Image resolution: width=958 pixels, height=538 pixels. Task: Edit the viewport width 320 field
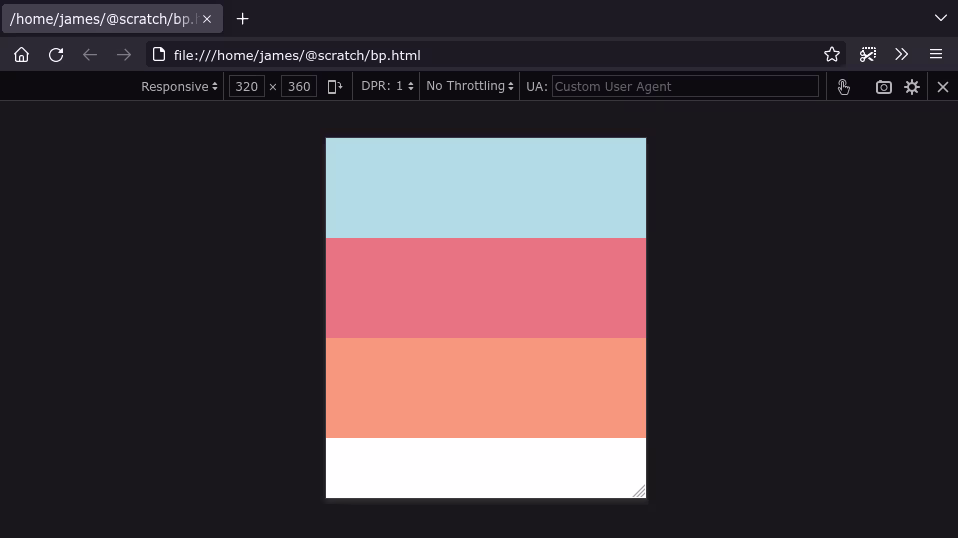tap(246, 87)
